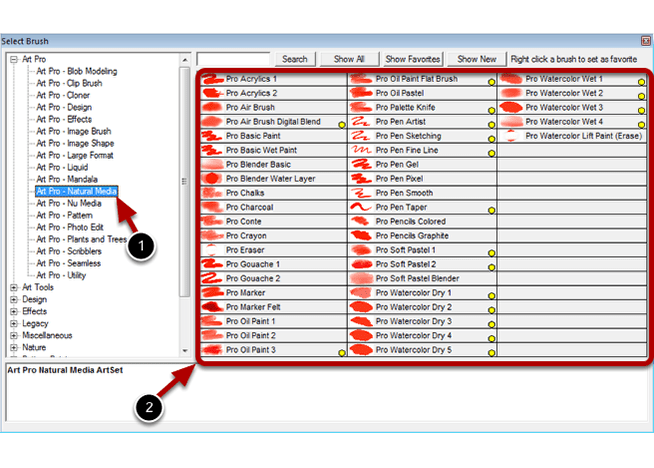Toggle the favorite marker on Pro Oil Paint 3
Image resolution: width=654 pixels, height=468 pixels.
(342, 353)
